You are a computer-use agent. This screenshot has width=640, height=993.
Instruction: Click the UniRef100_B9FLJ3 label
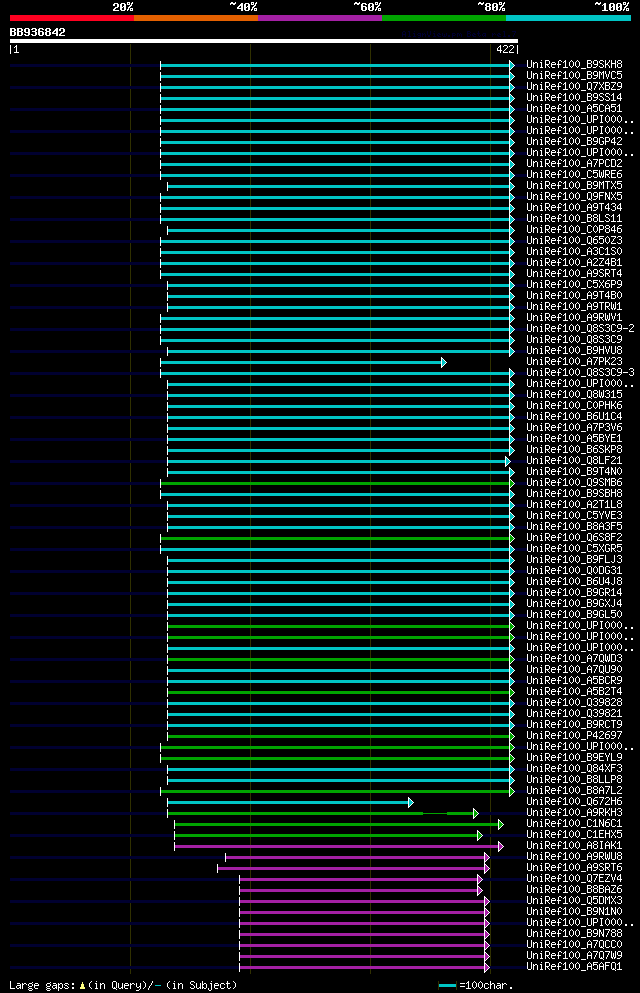pyautogui.click(x=574, y=559)
